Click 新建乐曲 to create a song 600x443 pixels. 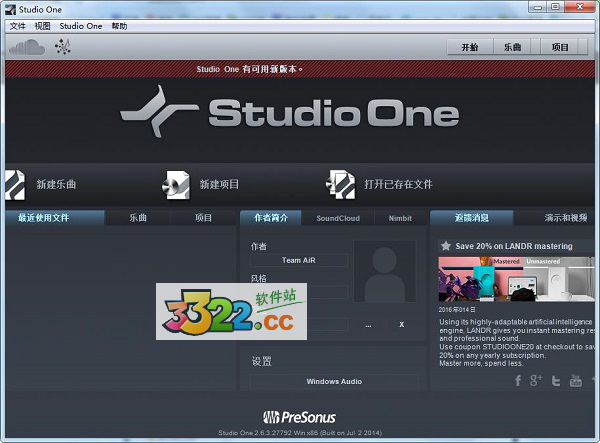point(56,184)
